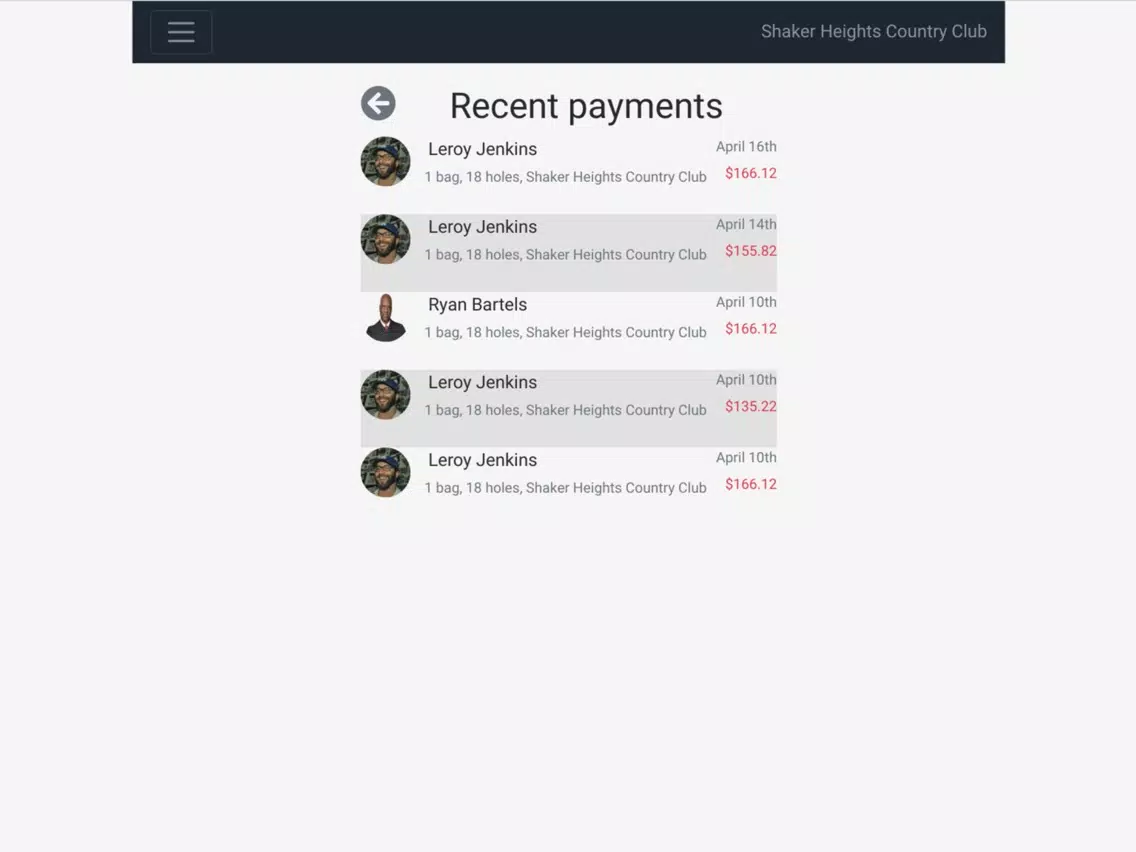
Task: Go back with the arrow icon
Action: coord(378,104)
